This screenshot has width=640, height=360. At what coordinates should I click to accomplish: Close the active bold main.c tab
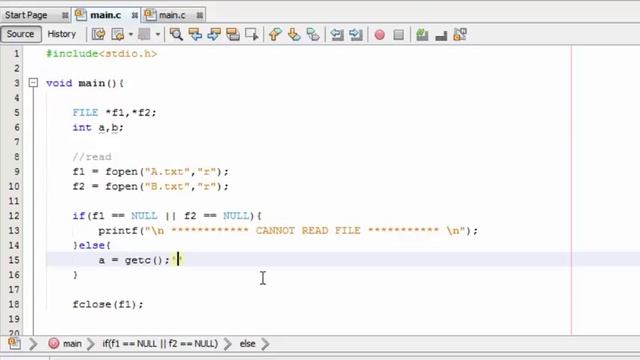(134, 16)
